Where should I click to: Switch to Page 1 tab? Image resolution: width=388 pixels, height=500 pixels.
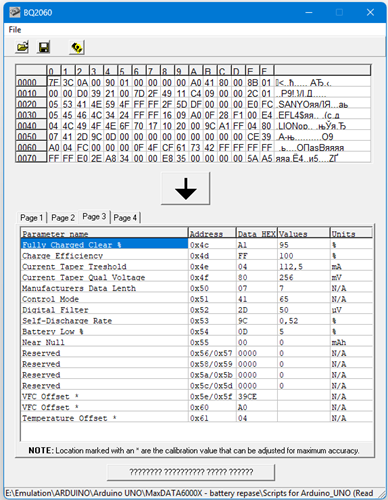[31, 218]
